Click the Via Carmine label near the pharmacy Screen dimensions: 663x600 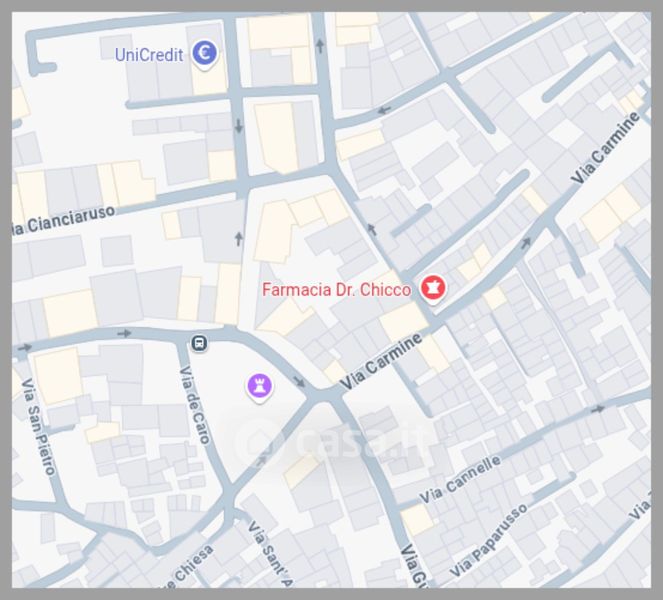point(381,362)
